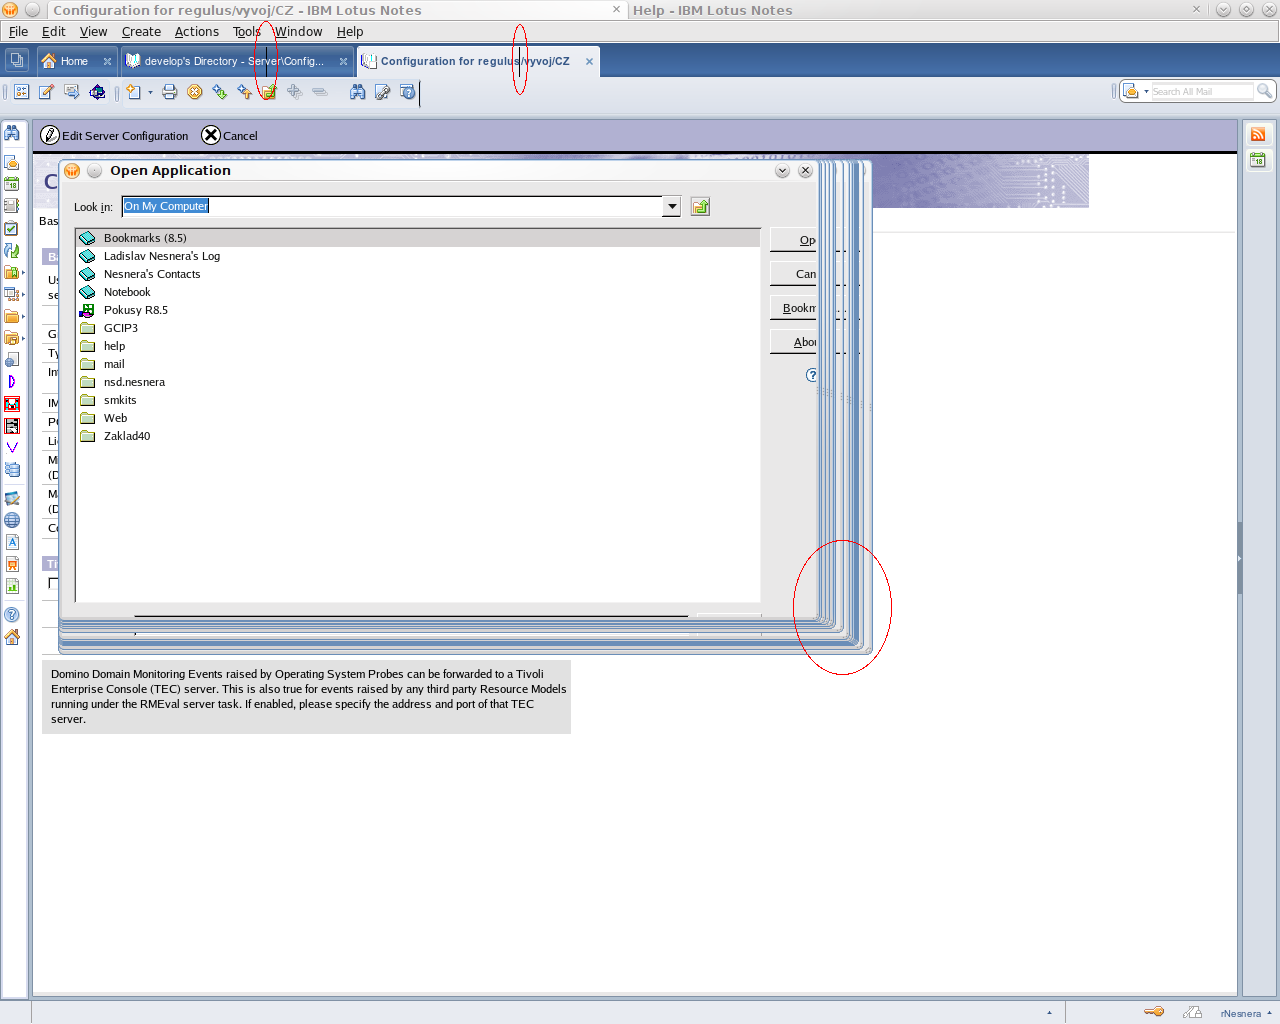
Task: Expand the New item dropdown arrow in toolbar
Action: [x=151, y=92]
